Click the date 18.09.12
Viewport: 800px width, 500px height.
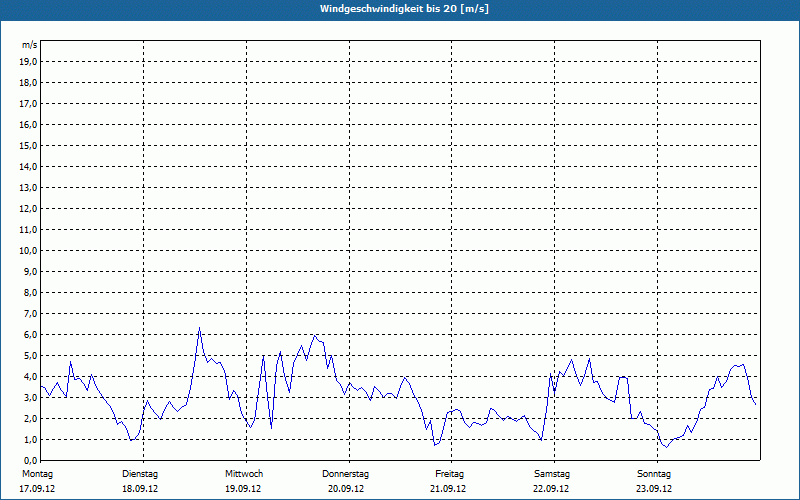(140, 489)
